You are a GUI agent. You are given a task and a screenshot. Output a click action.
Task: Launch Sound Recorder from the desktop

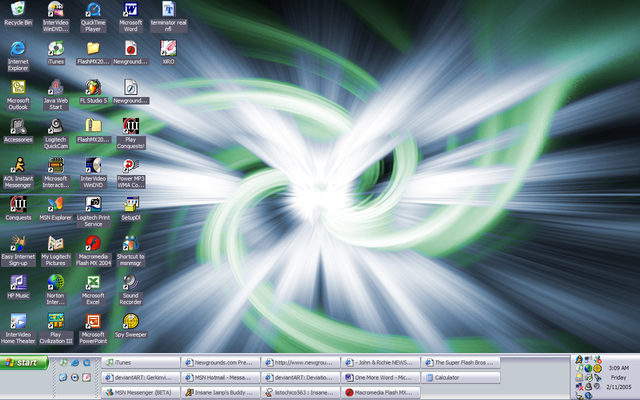[131, 290]
